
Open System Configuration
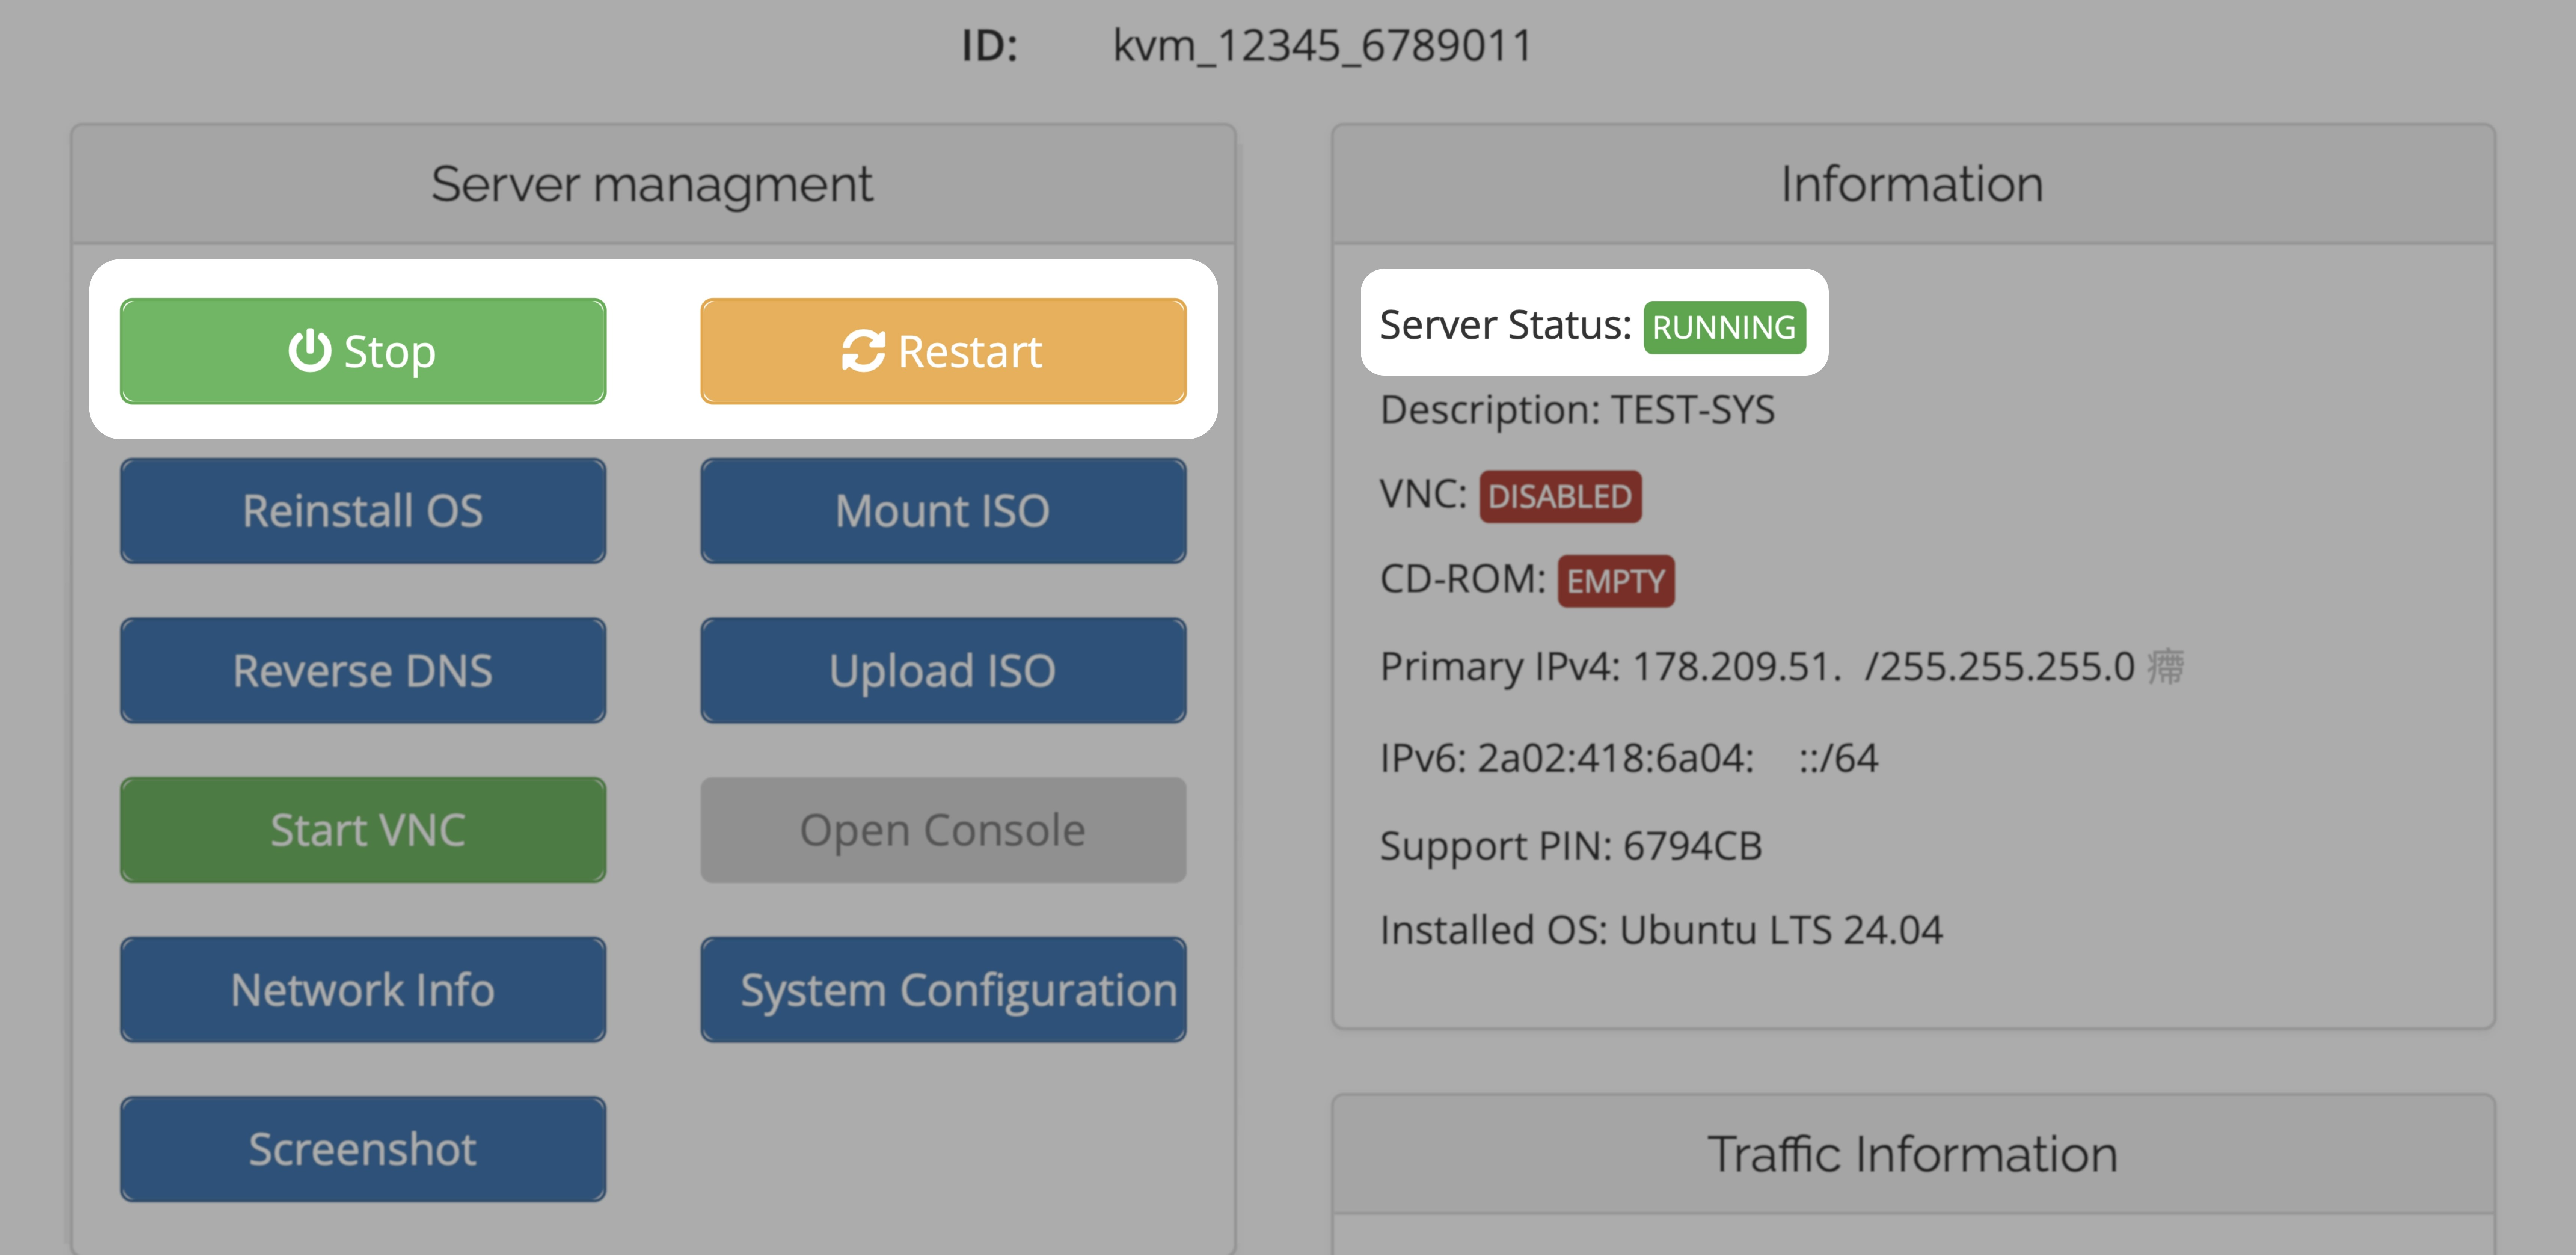tap(943, 990)
